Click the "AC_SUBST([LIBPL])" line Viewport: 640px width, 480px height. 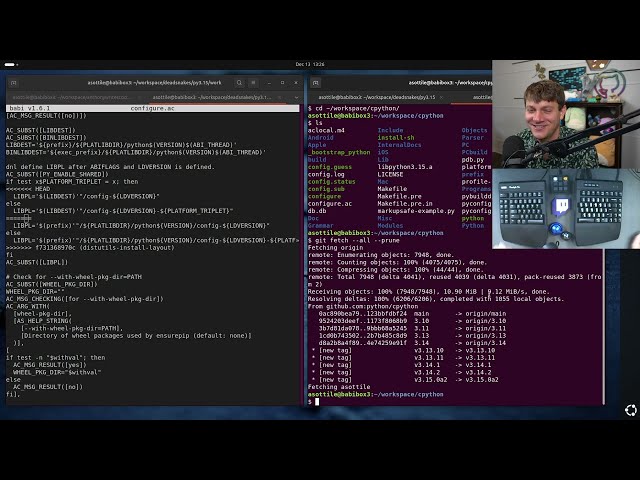[x=37, y=262]
